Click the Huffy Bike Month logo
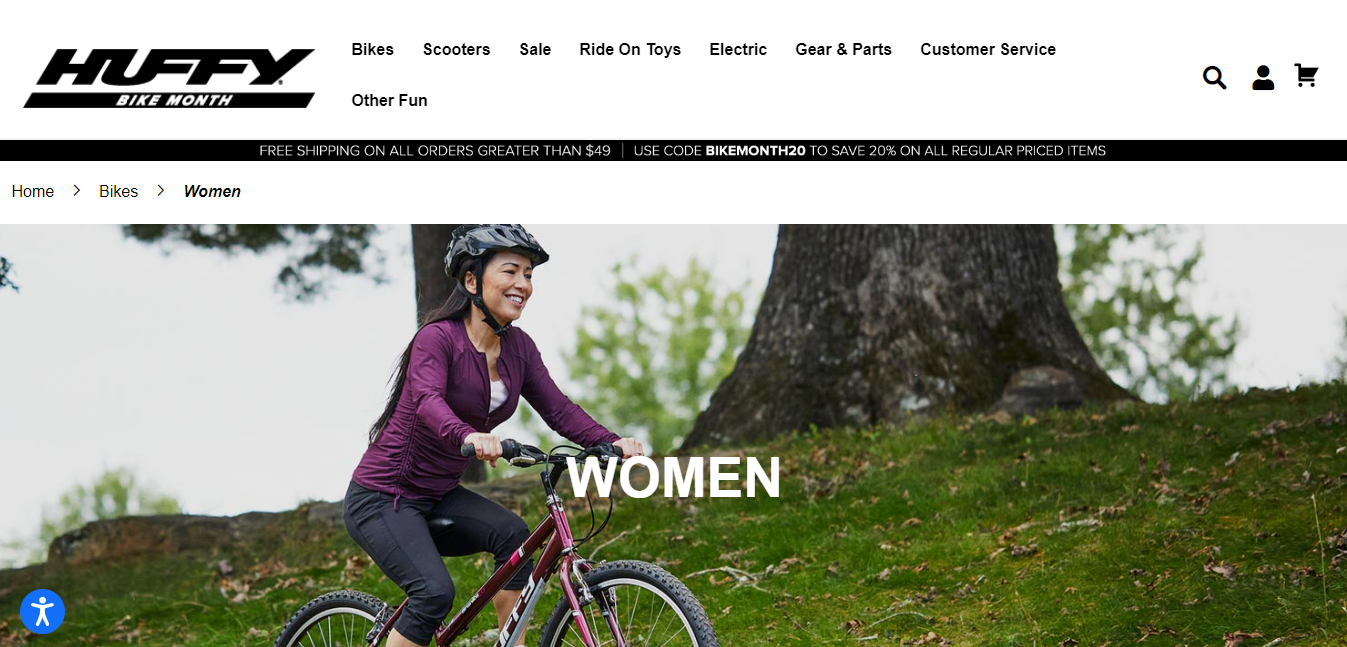The image size is (1347, 647). pyautogui.click(x=169, y=78)
